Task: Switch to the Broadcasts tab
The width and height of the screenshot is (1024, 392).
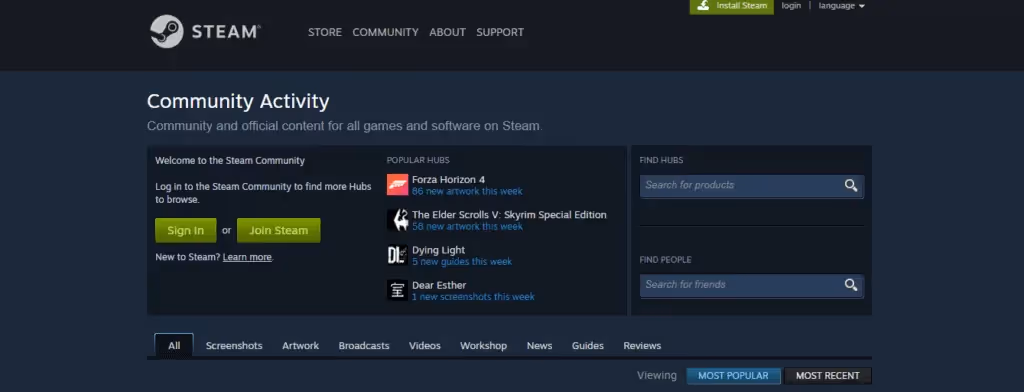Action: 364,346
